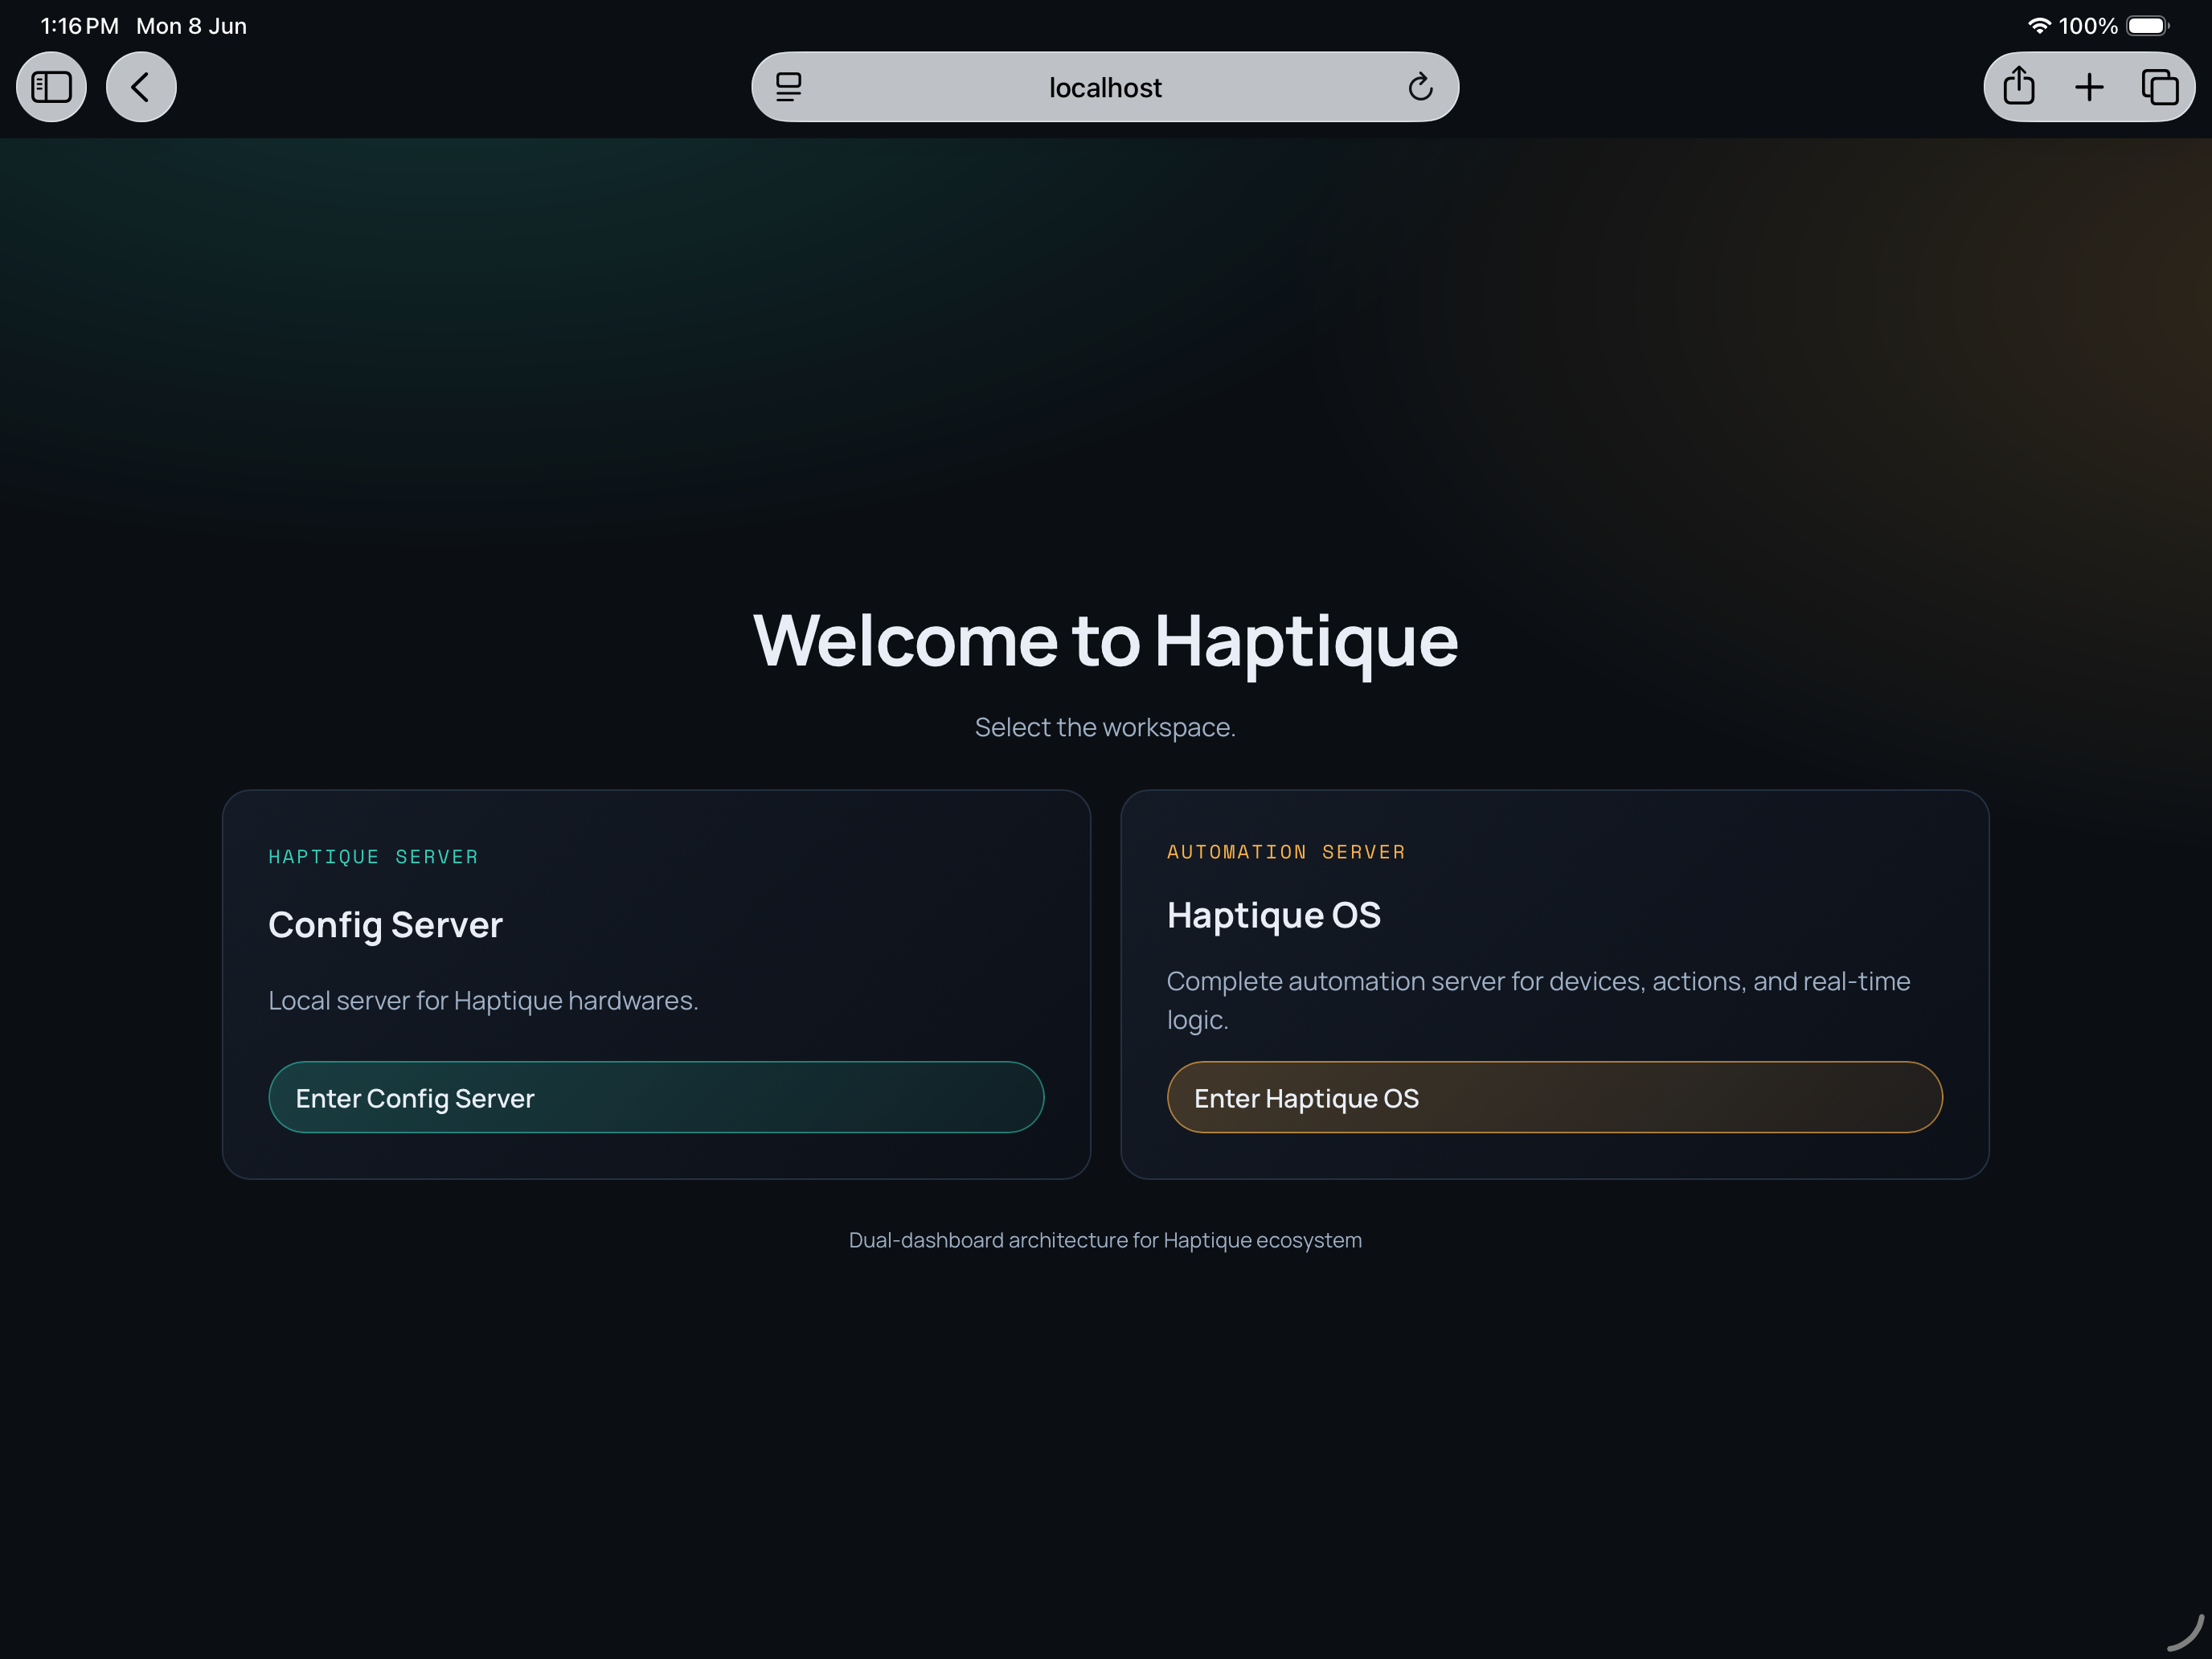This screenshot has height=1659, width=2212.
Task: Open the Share sheet icon
Action: pyautogui.click(x=2018, y=87)
